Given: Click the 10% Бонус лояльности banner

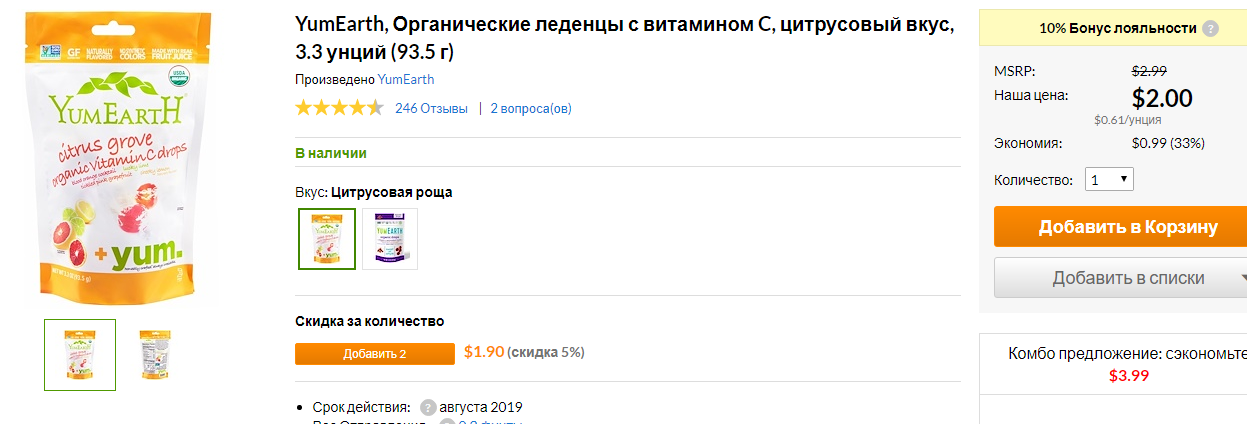Looking at the screenshot, I should click(1113, 28).
